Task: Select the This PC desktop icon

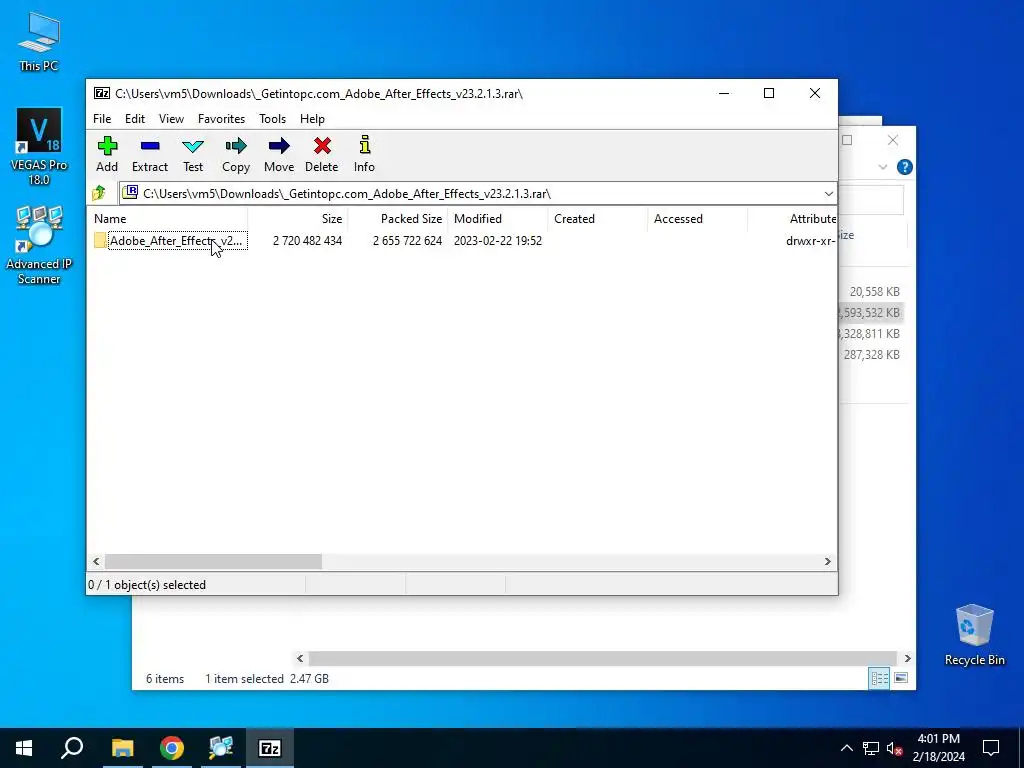Action: coord(39,41)
